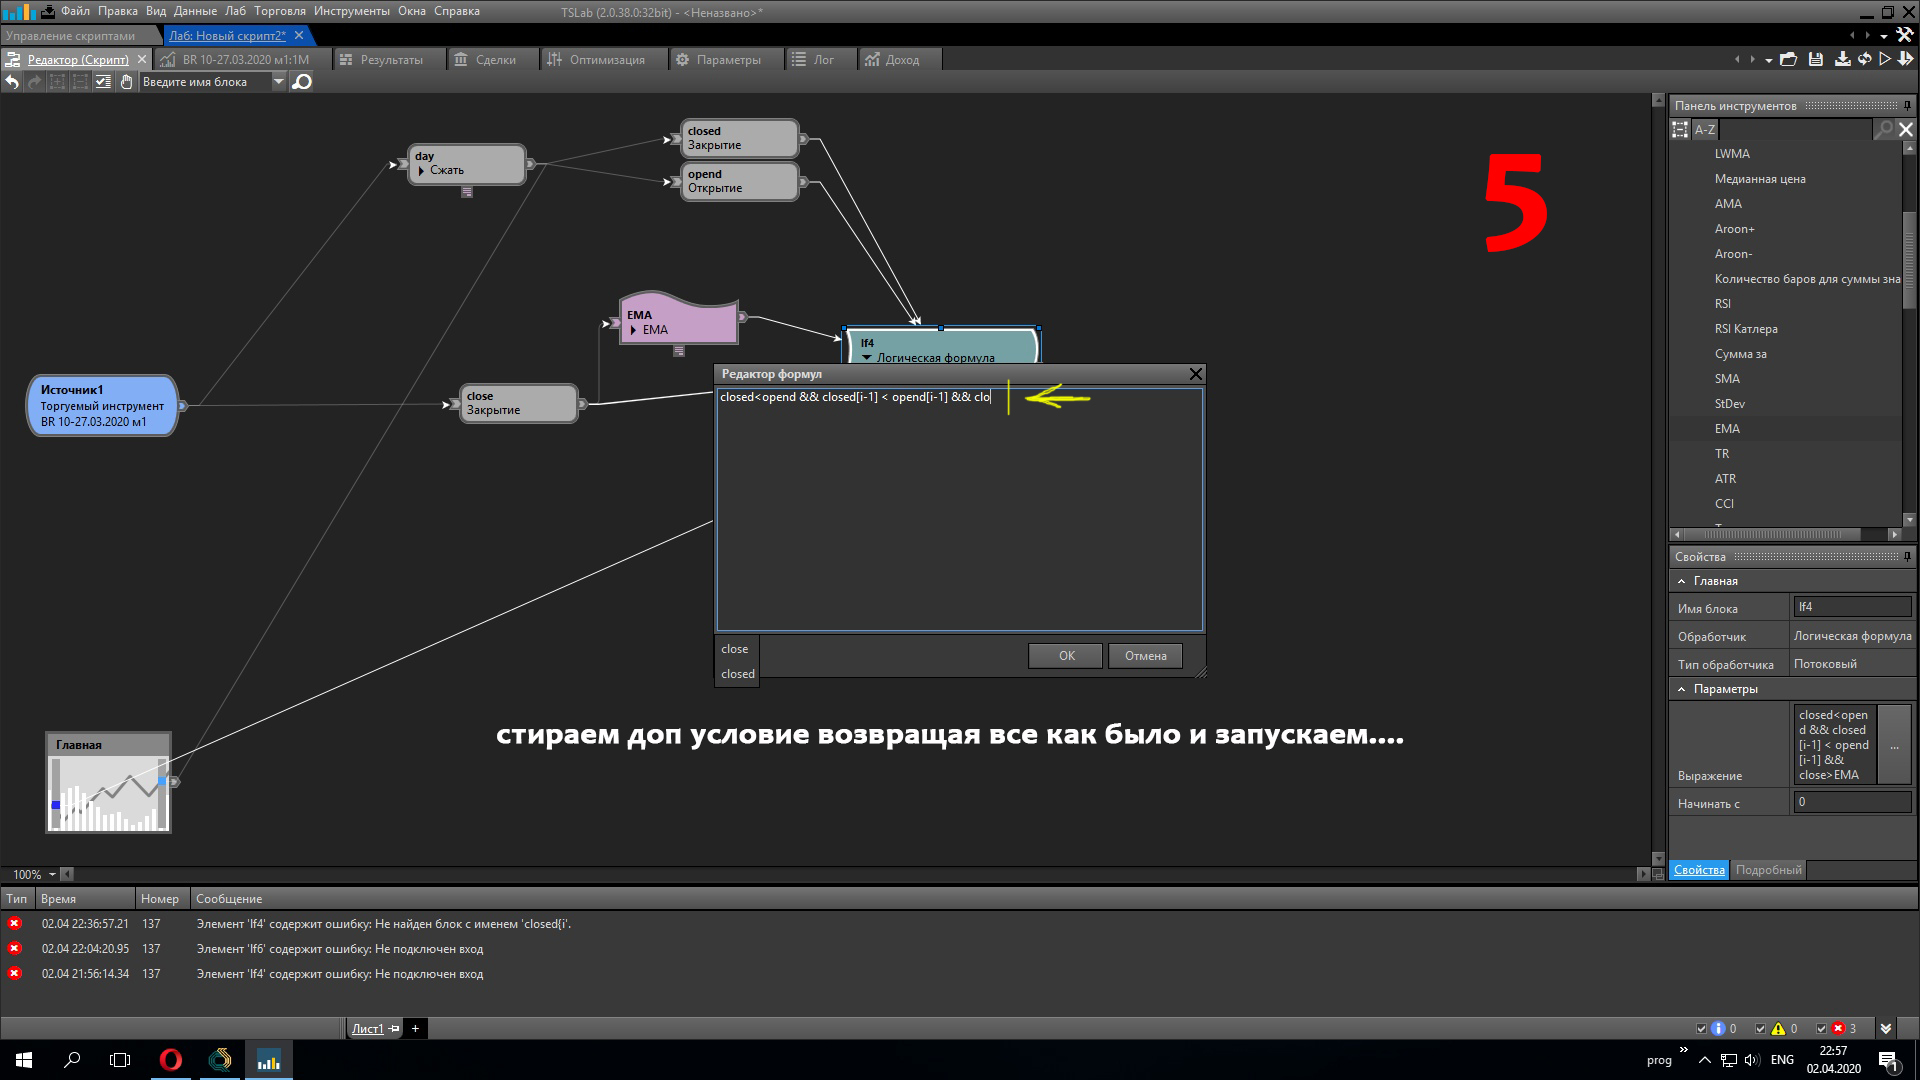Open the Торговля menu
1920x1080 pixels.
tap(280, 11)
